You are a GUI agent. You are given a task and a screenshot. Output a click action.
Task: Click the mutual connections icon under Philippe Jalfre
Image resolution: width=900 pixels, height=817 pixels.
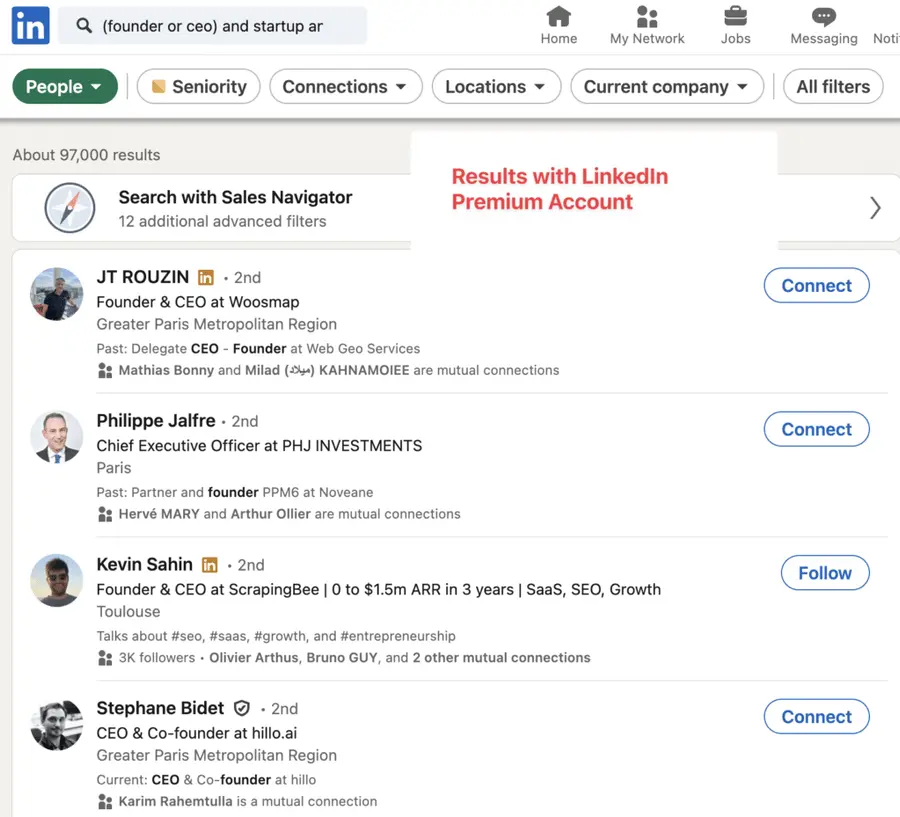(106, 514)
